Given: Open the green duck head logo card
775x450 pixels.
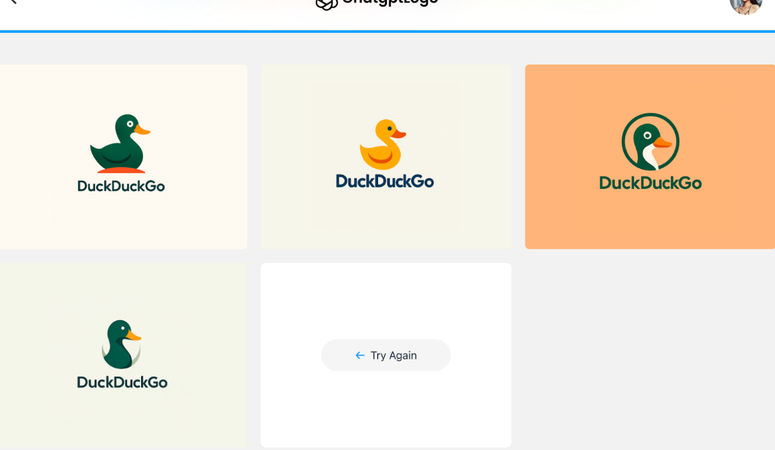Looking at the screenshot, I should click(x=123, y=356).
